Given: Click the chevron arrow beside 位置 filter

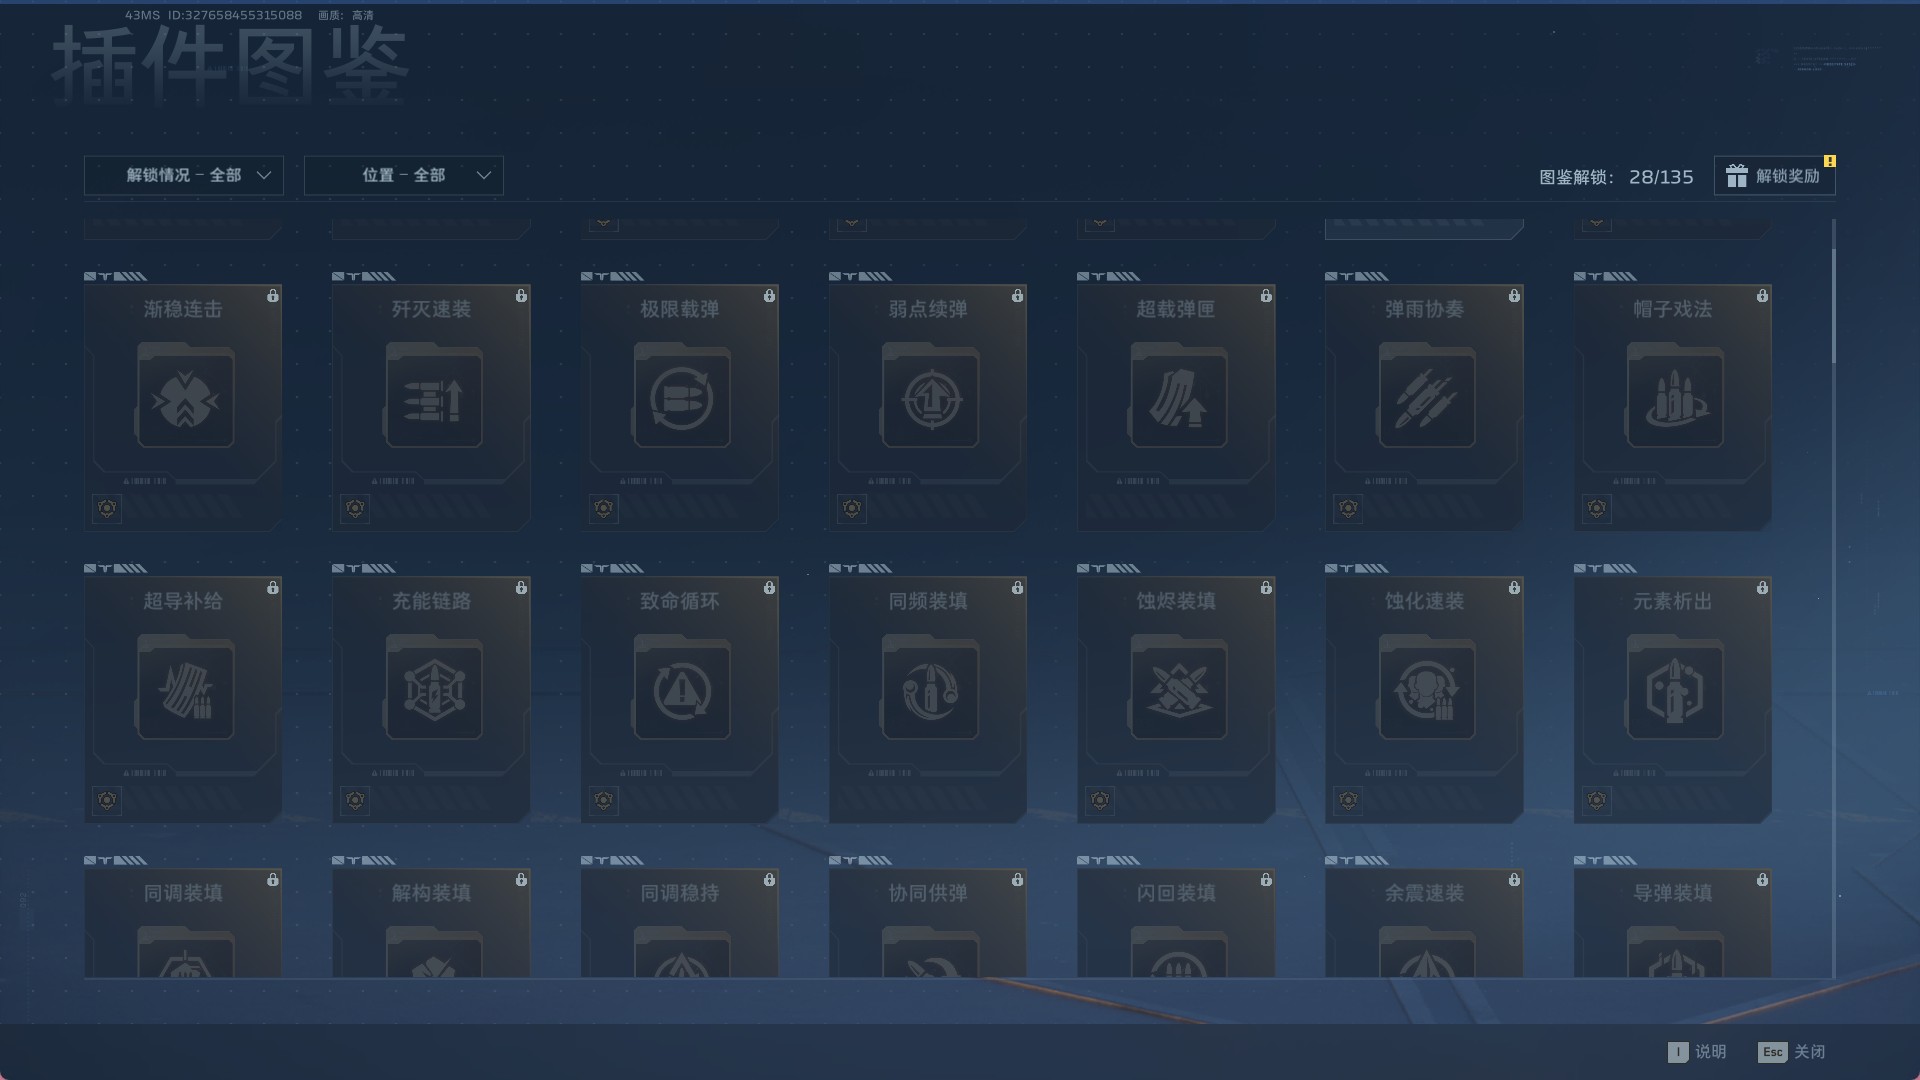Looking at the screenshot, I should [x=484, y=175].
